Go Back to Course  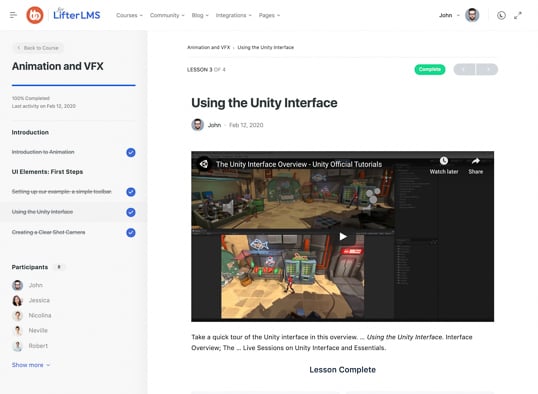click(x=38, y=48)
